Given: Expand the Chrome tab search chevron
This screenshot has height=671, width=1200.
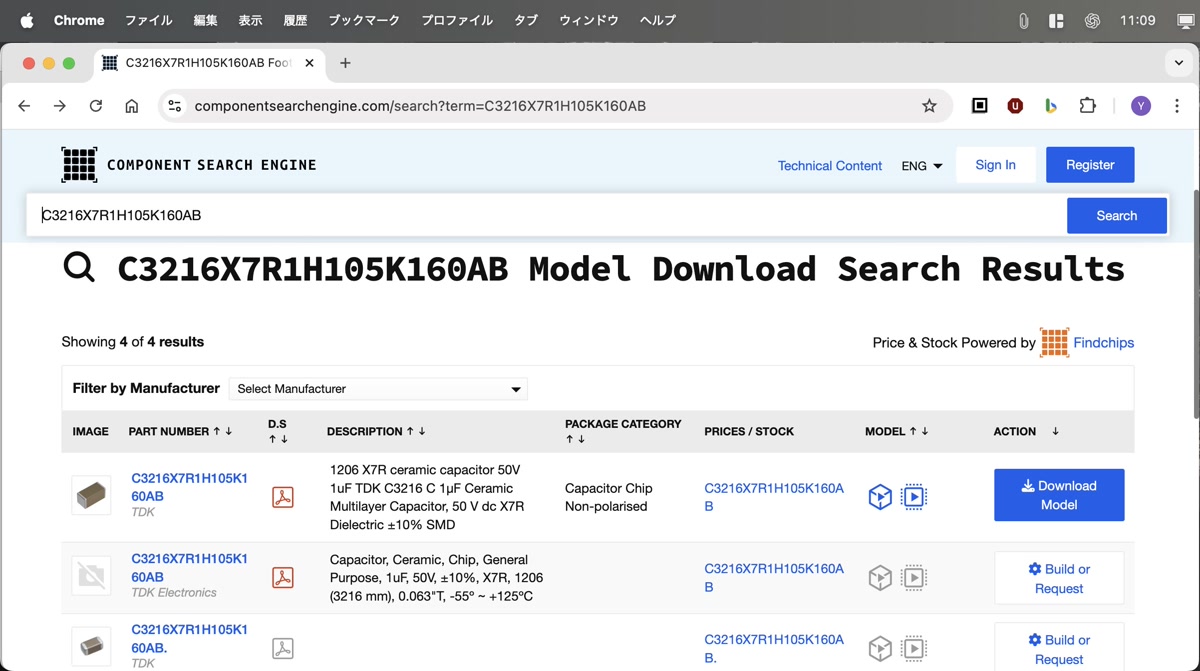Looking at the screenshot, I should [x=1179, y=63].
